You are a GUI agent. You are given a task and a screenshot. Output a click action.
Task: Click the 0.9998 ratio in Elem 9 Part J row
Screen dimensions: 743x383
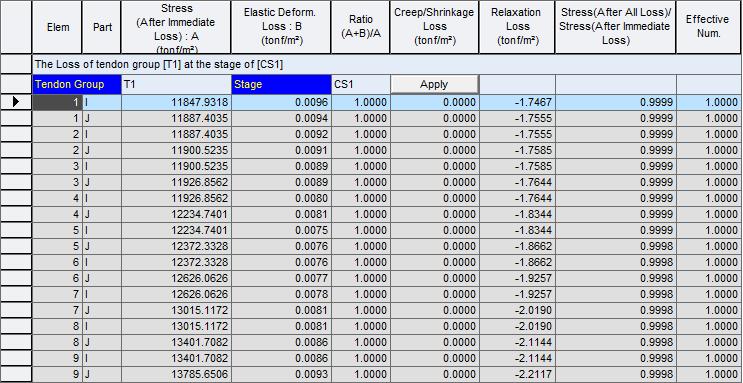[x=616, y=374]
